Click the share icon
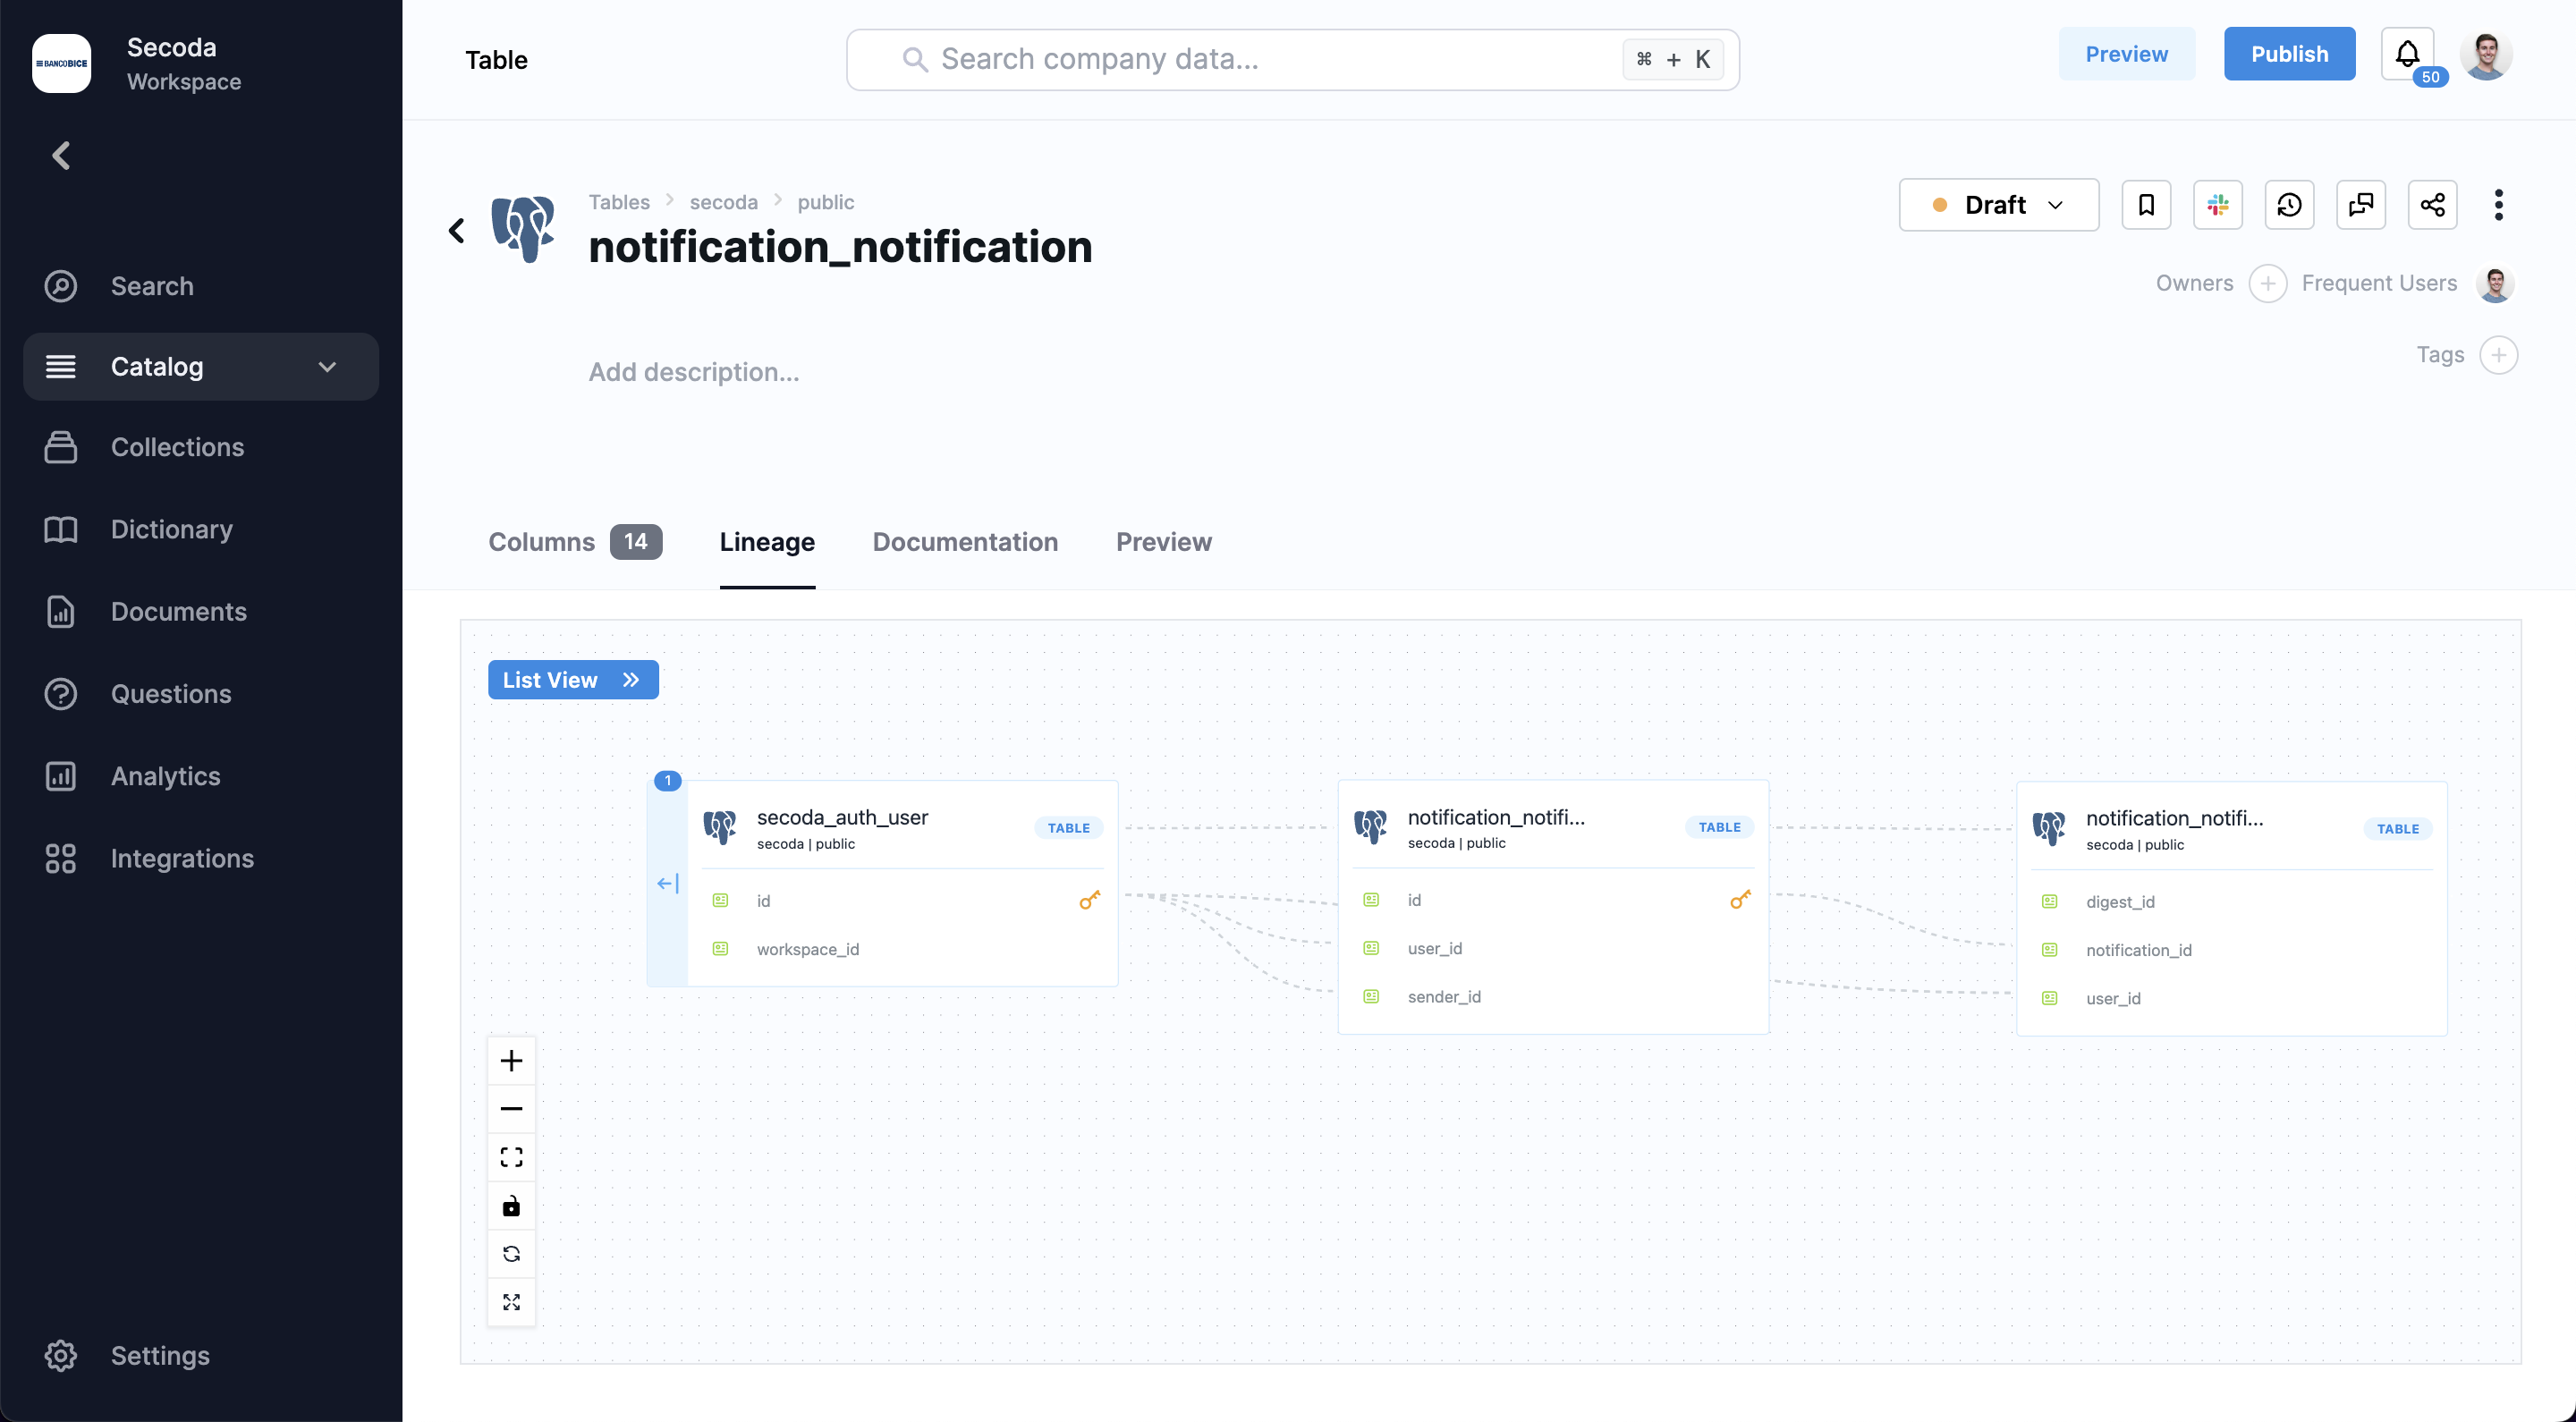The height and width of the screenshot is (1422, 2576). (2432, 205)
